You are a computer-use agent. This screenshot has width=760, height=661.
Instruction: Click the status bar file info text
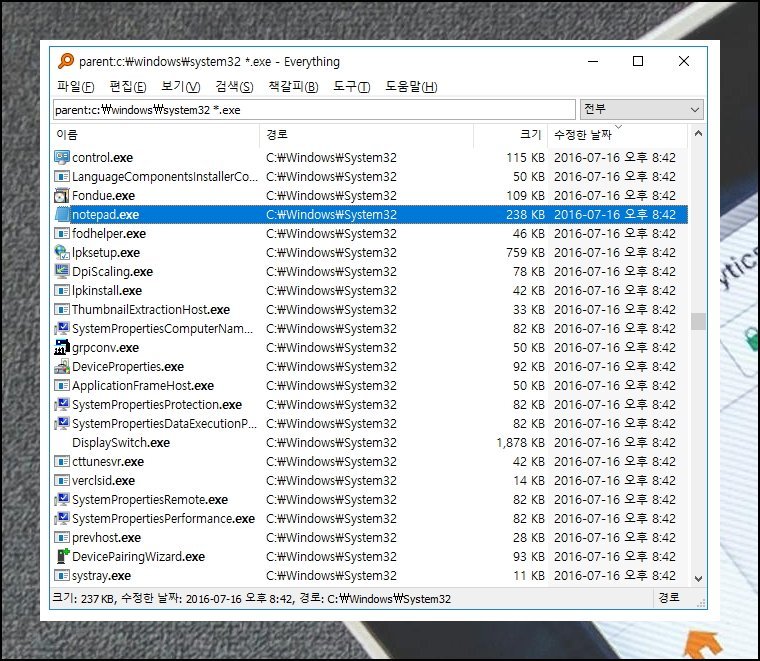[x=251, y=598]
